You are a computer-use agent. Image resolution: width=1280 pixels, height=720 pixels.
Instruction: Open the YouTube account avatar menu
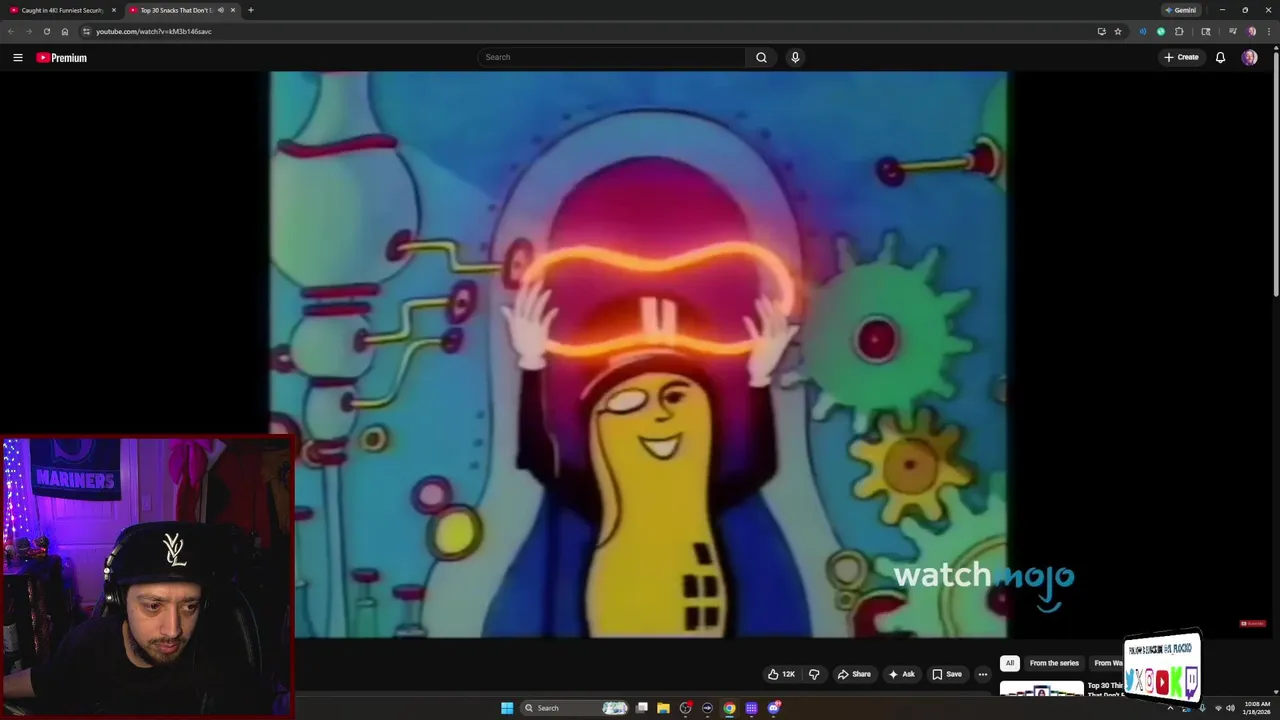tap(1249, 57)
